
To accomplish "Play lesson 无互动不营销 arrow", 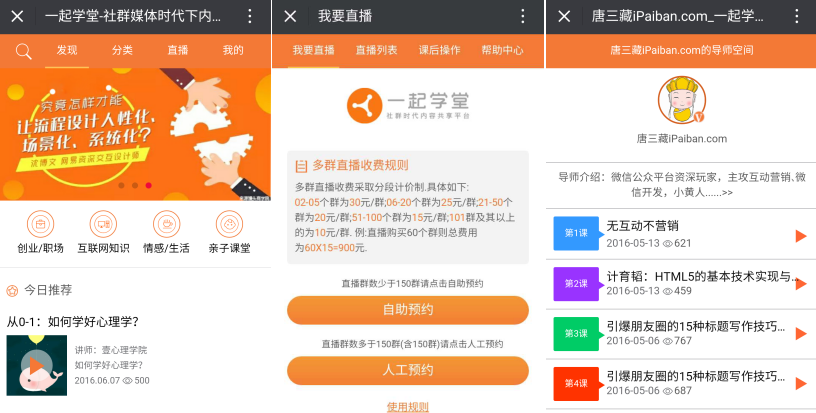I will [x=800, y=236].
